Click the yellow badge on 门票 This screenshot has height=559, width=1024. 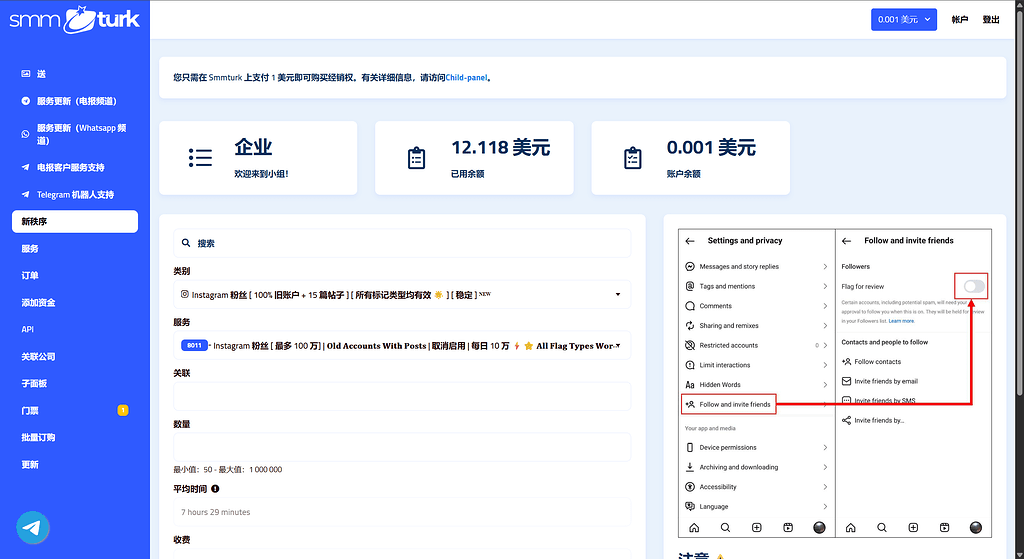pos(123,410)
